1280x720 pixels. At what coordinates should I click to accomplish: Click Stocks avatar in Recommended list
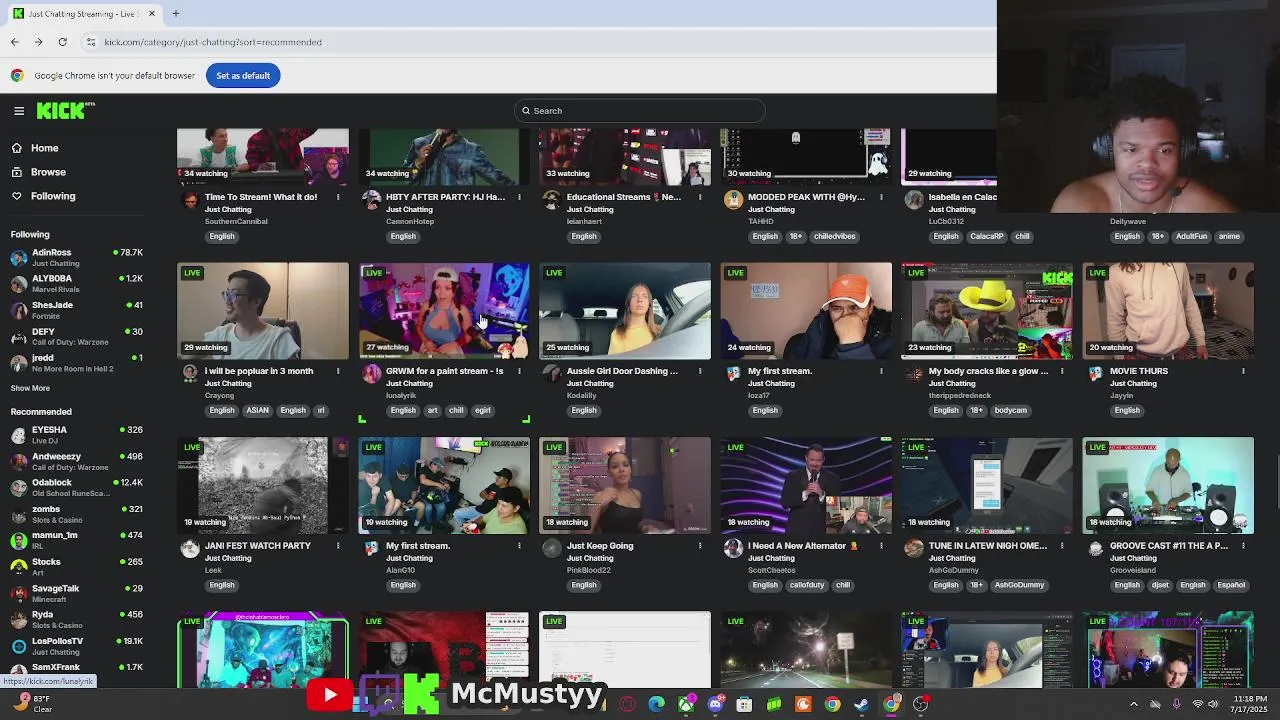coord(18,567)
